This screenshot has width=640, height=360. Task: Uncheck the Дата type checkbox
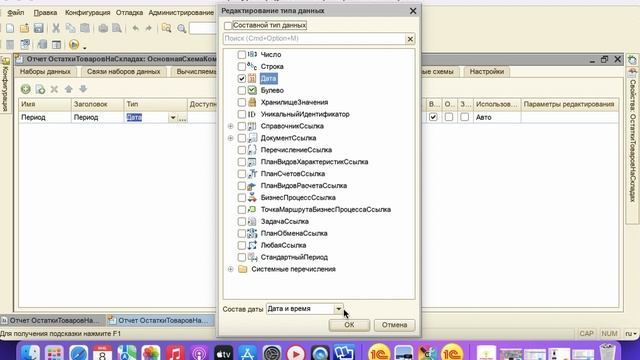coord(242,78)
